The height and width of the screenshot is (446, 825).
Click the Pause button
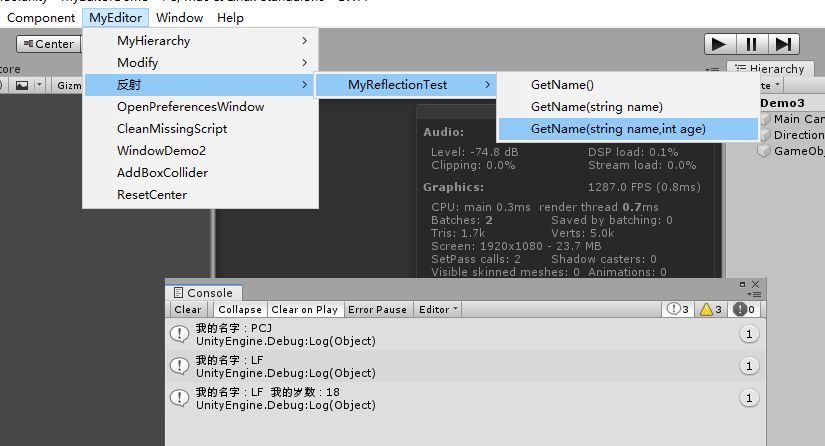point(751,44)
